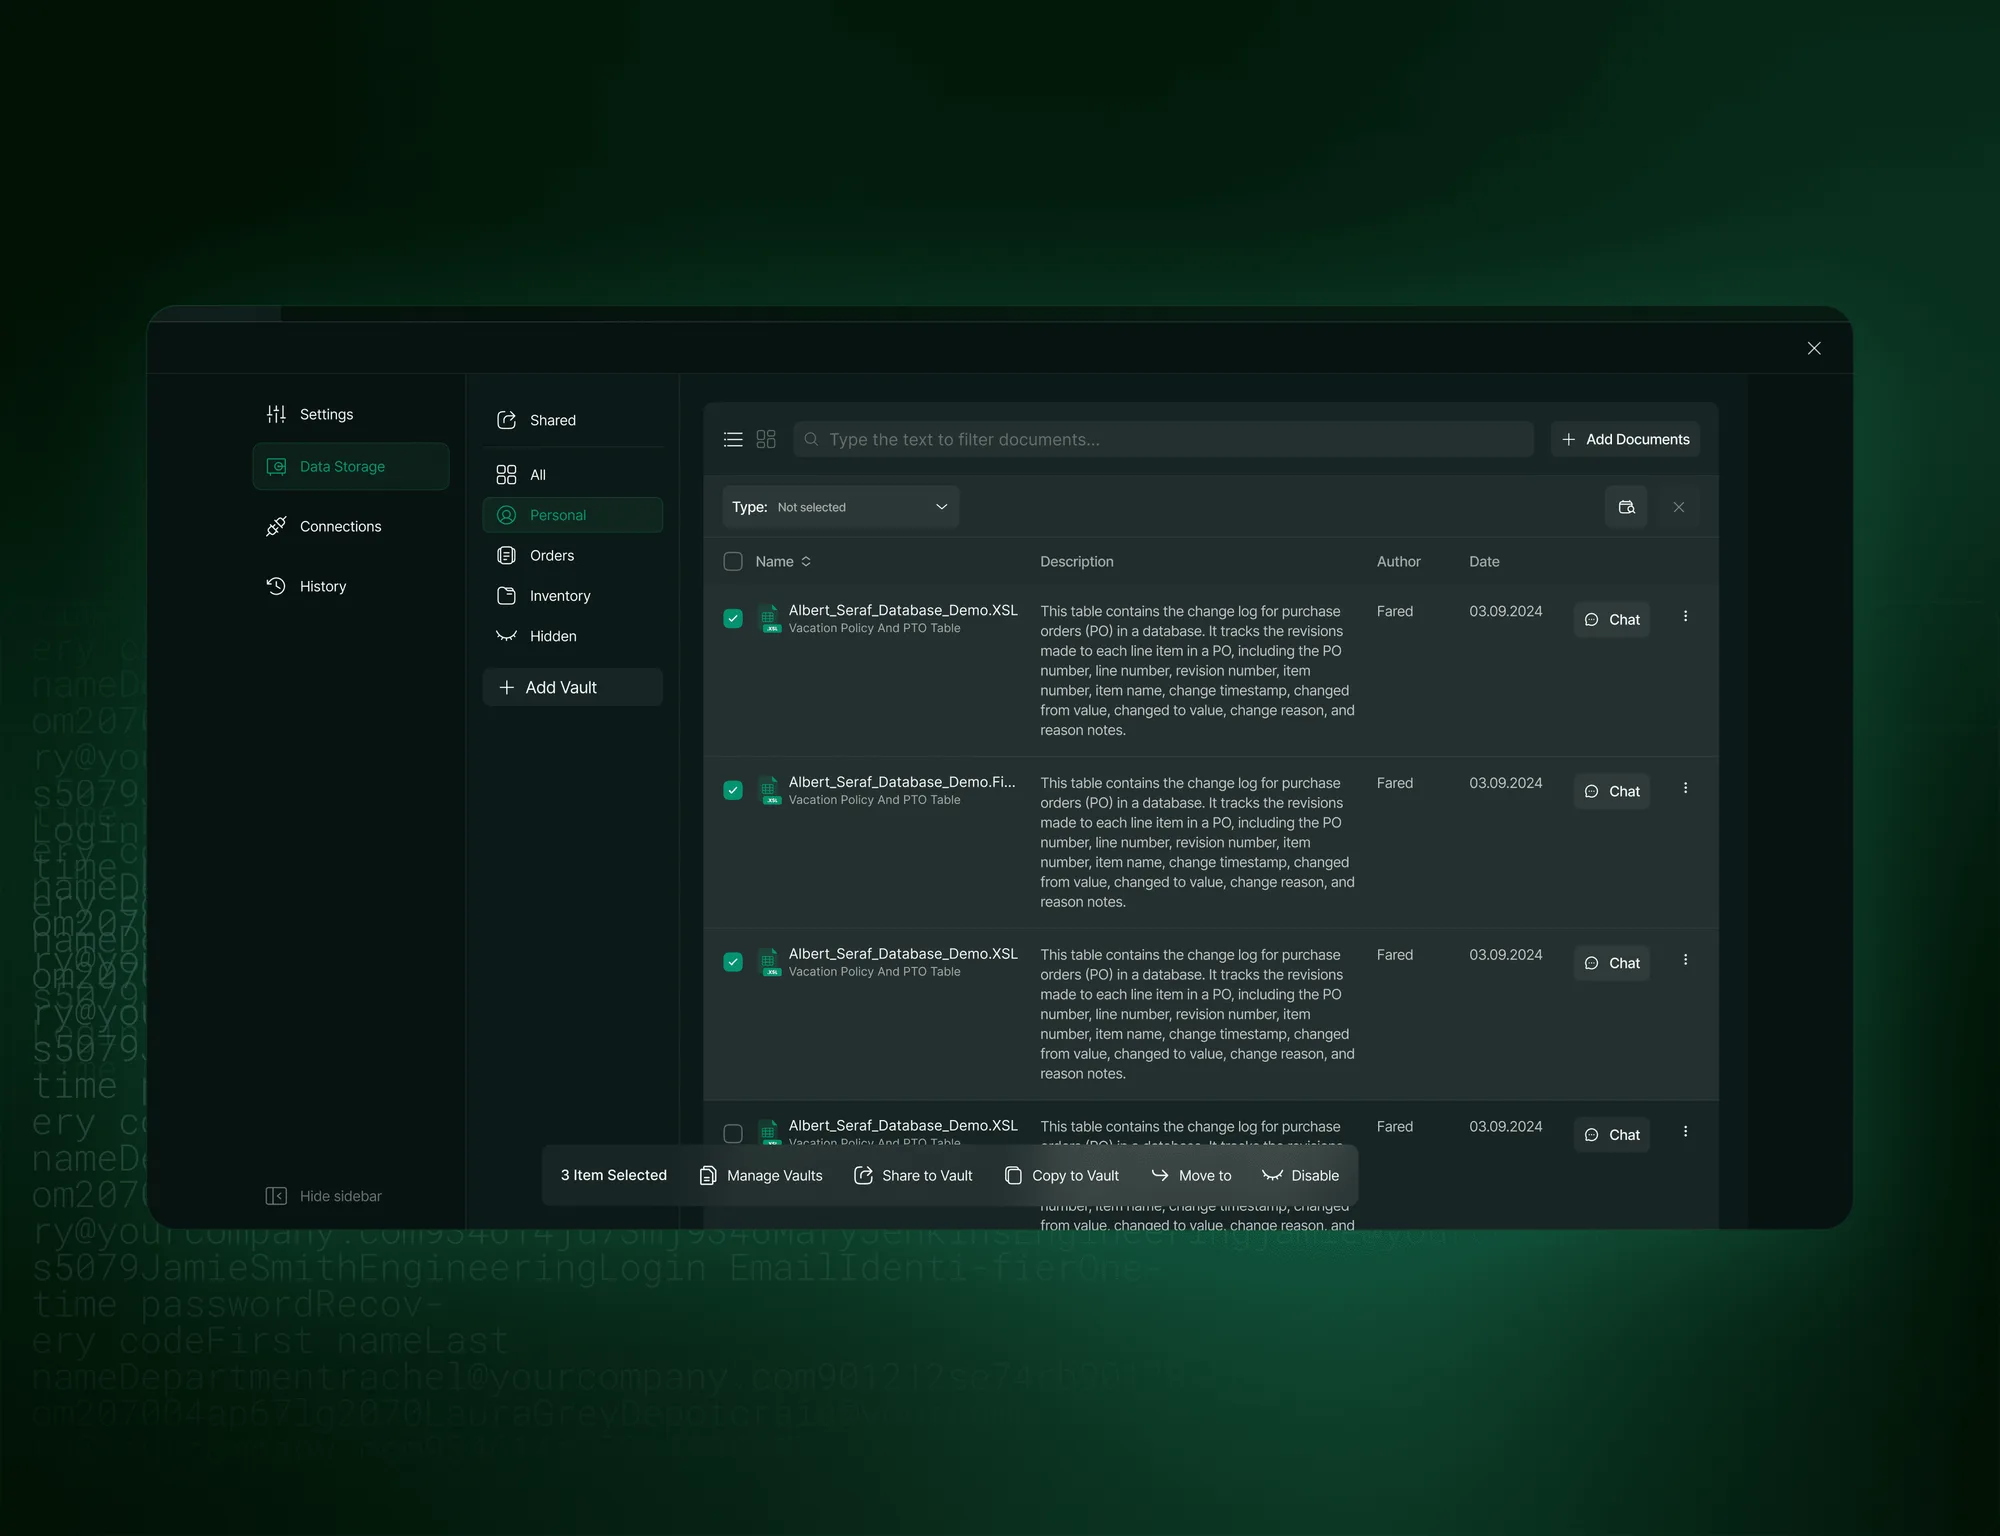Select the Personal vault
Viewport: 2000px width, 1536px height.
point(572,515)
